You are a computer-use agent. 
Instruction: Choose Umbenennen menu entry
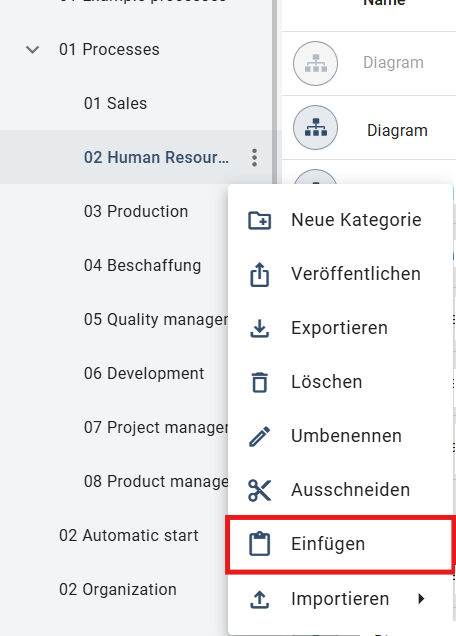(x=340, y=436)
